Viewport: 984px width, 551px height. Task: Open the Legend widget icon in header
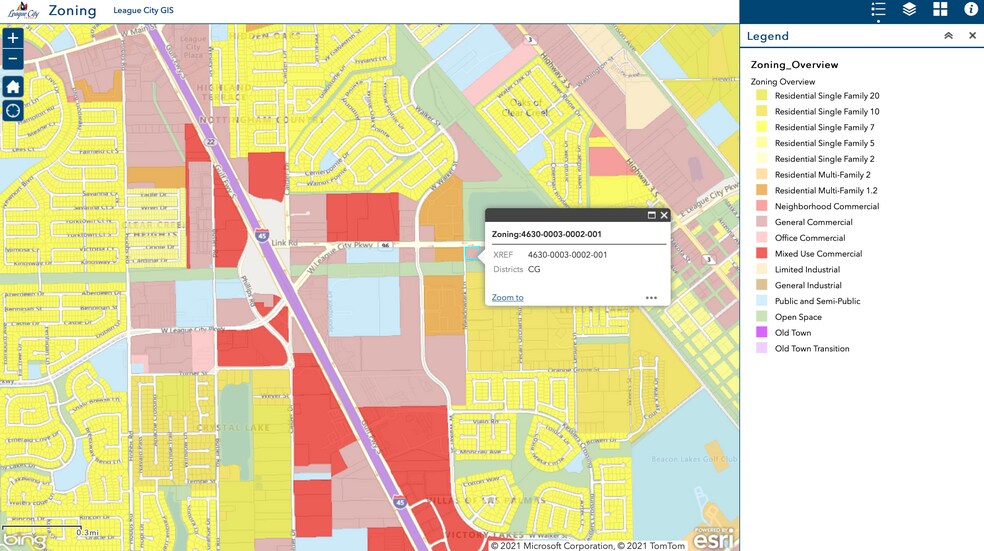tap(878, 10)
